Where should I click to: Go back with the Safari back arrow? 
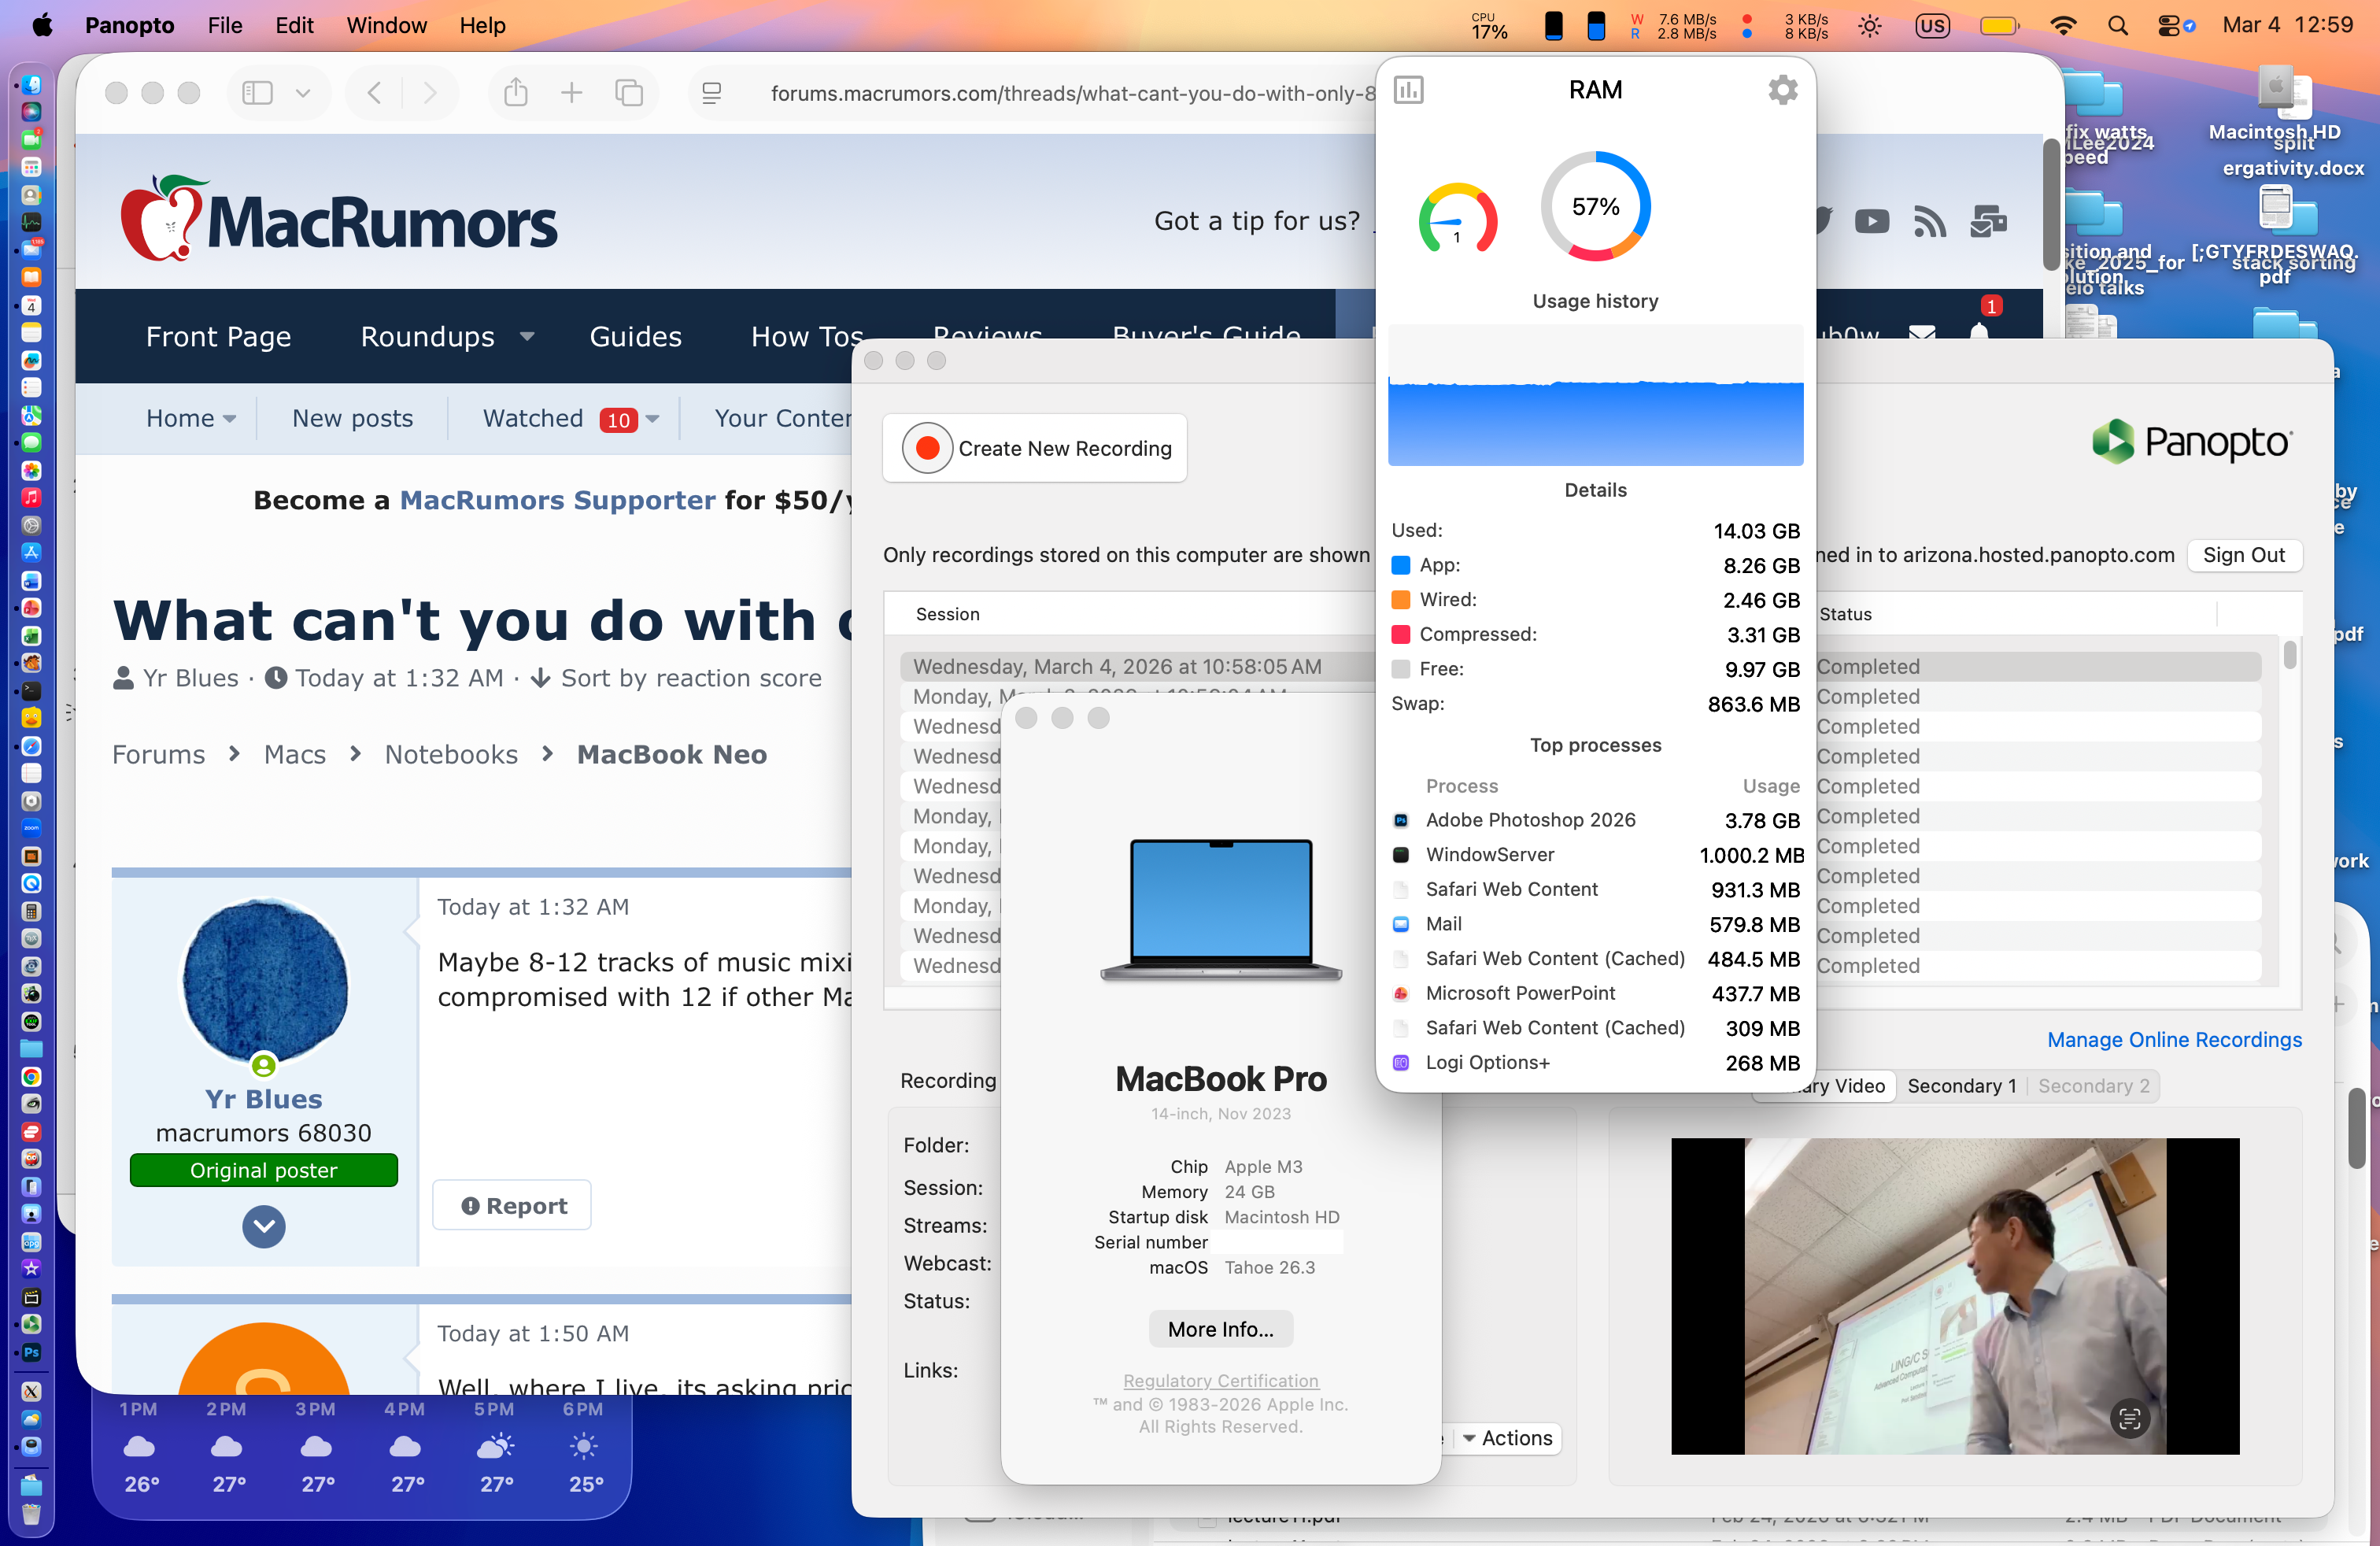[374, 93]
